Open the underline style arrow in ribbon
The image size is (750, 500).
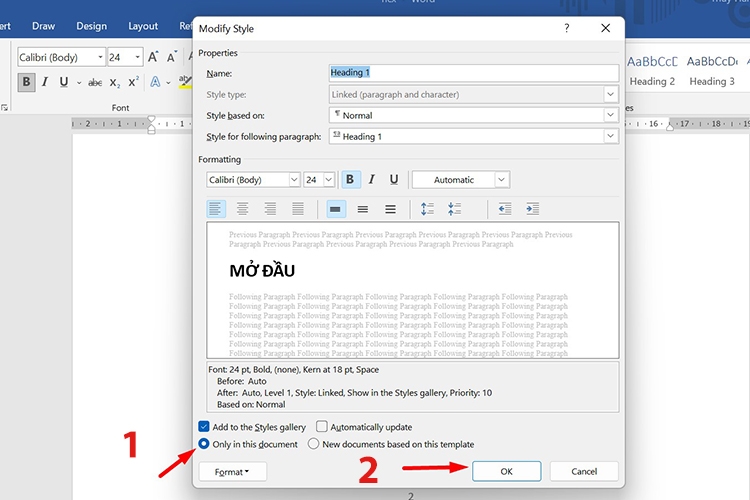[x=78, y=83]
